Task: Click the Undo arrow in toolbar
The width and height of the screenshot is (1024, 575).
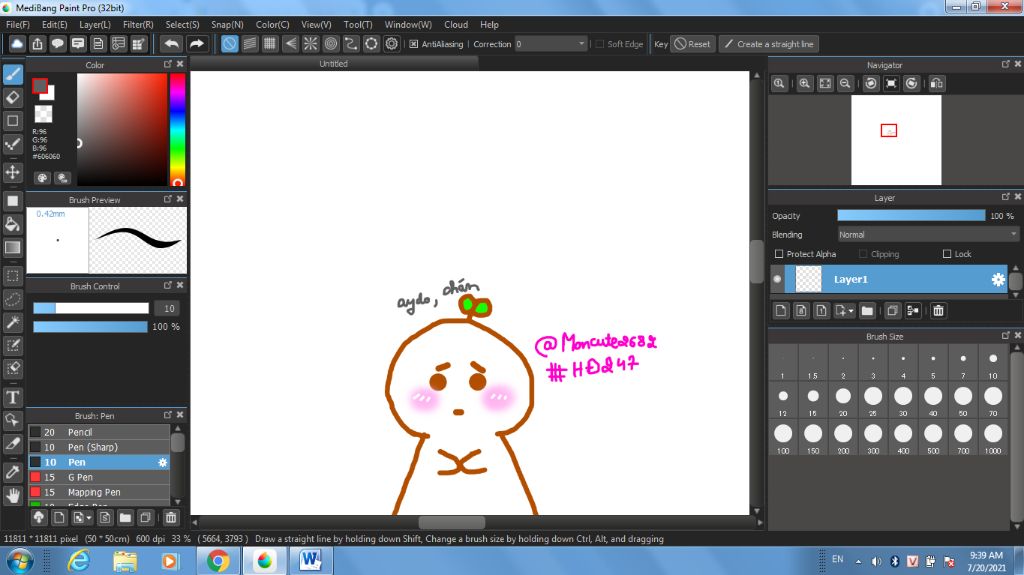Action: tap(172, 44)
